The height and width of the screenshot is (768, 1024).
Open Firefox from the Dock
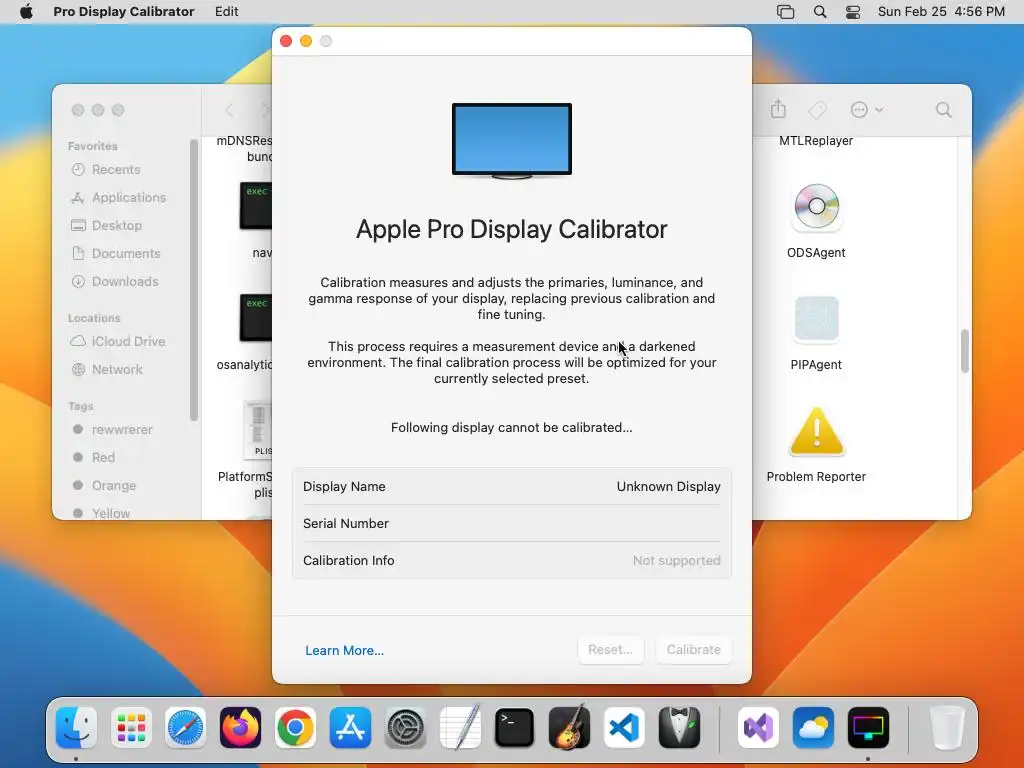[240, 728]
